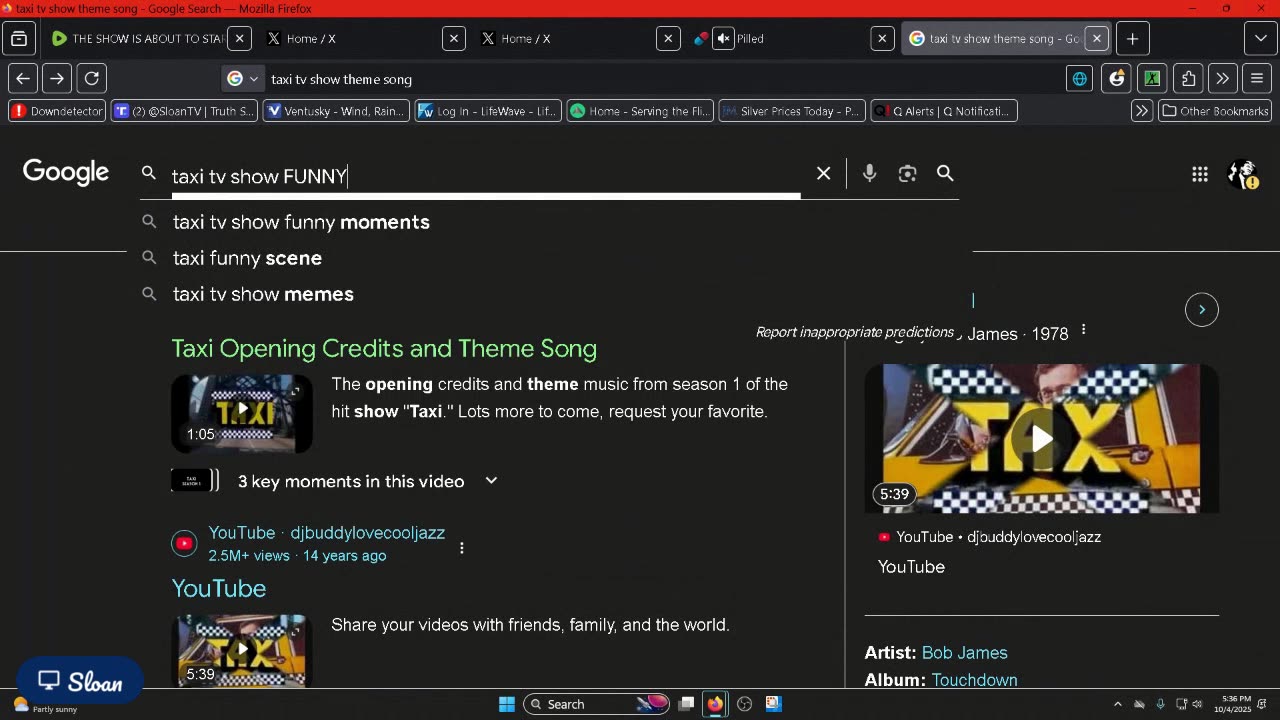This screenshot has width=1280, height=720.
Task: Open the Q Alerts bookmark
Action: tap(944, 111)
